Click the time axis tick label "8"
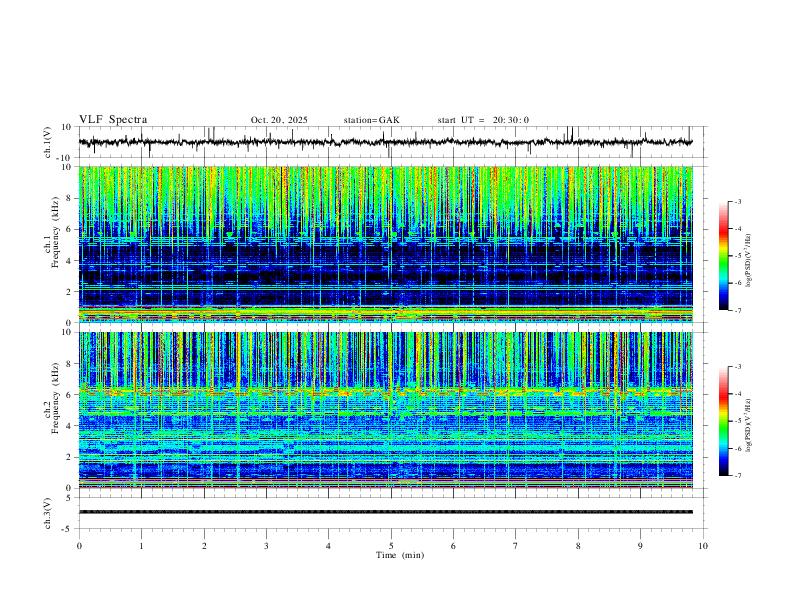Image resolution: width=792 pixels, height=612 pixels. click(x=578, y=546)
